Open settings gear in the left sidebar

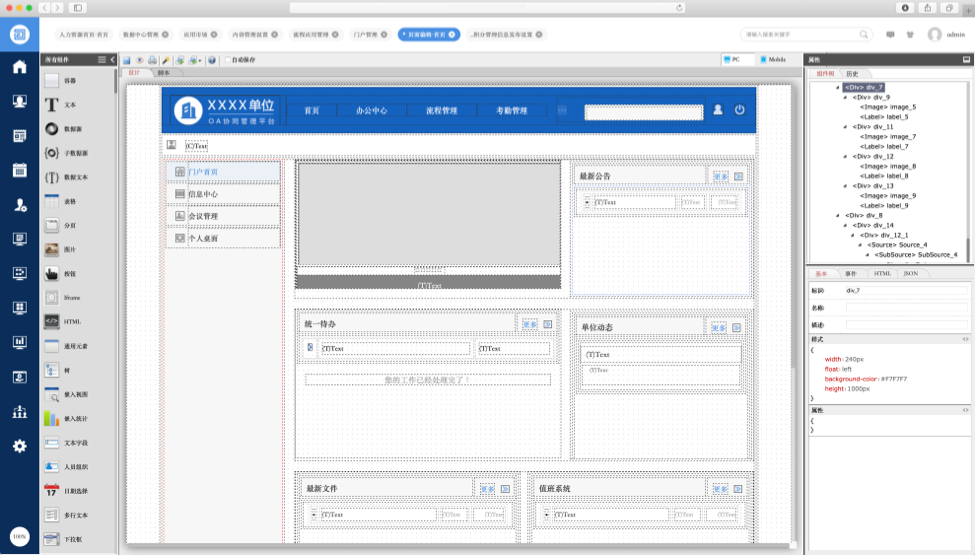(x=19, y=446)
